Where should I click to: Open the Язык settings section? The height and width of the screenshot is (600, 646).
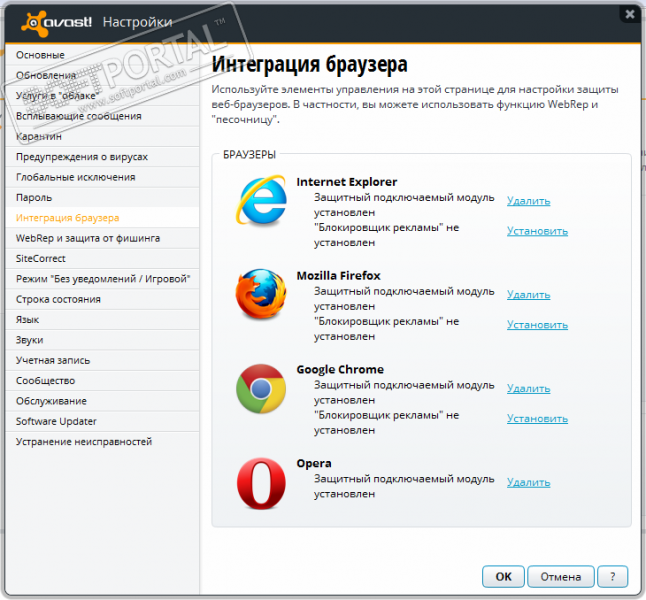tap(102, 319)
